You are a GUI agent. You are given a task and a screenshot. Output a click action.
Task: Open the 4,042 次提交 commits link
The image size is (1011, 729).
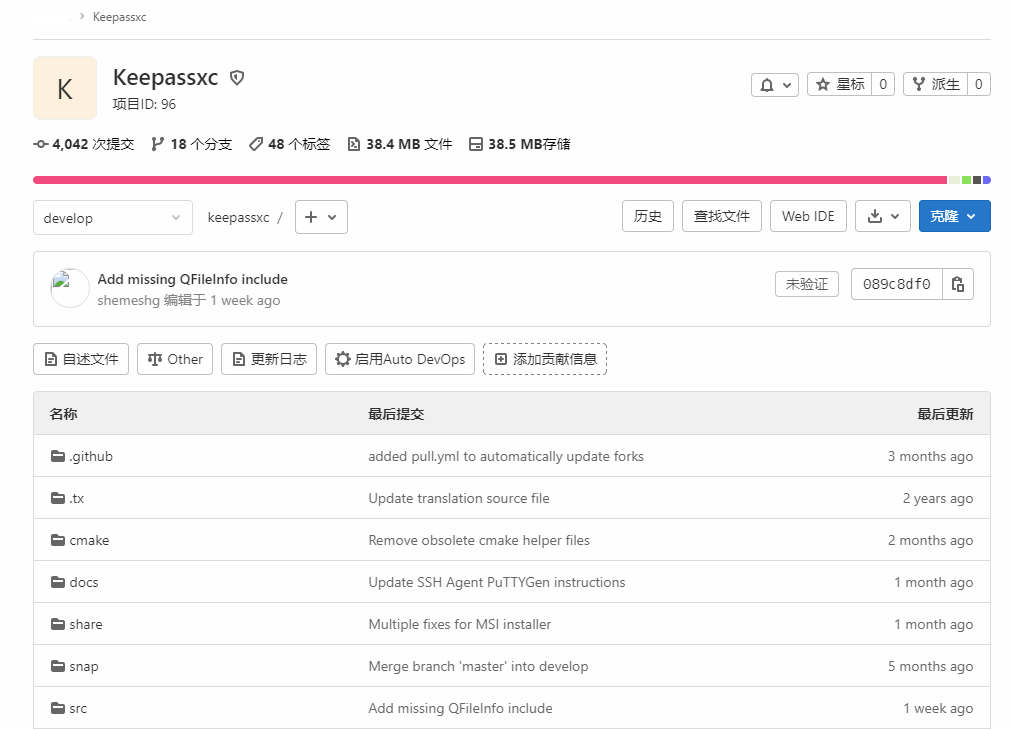click(x=84, y=144)
